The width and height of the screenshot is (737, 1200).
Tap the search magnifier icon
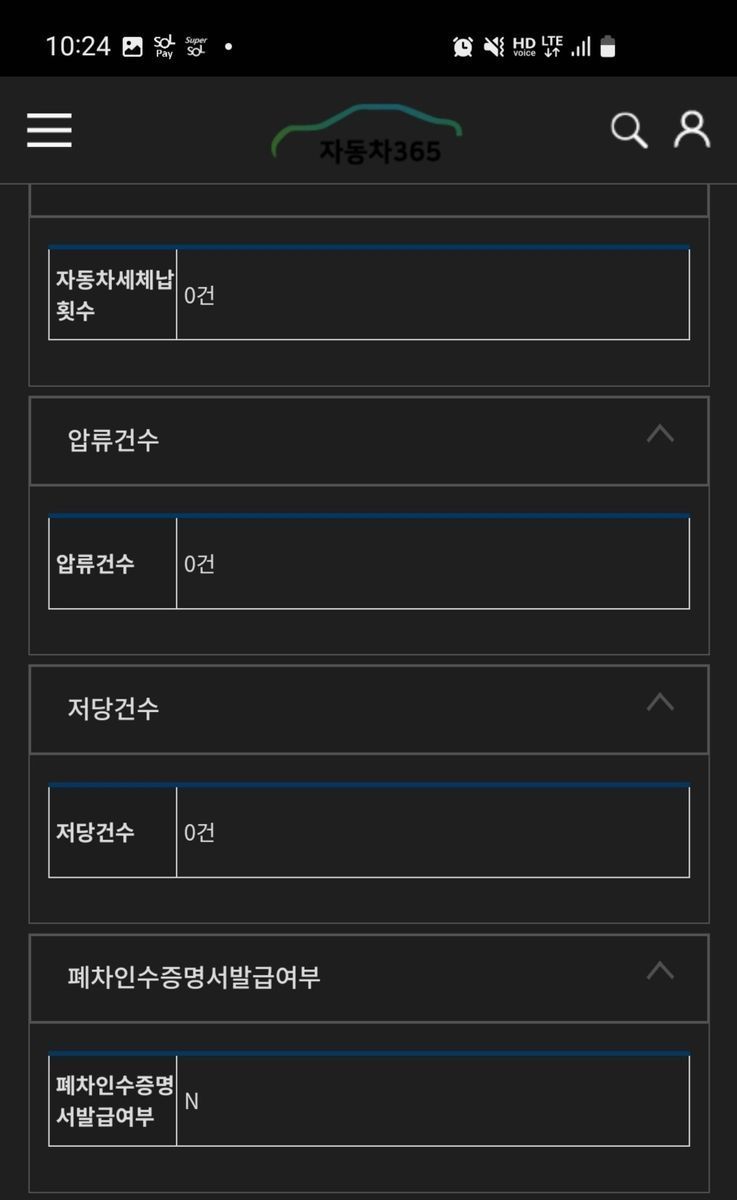[629, 130]
